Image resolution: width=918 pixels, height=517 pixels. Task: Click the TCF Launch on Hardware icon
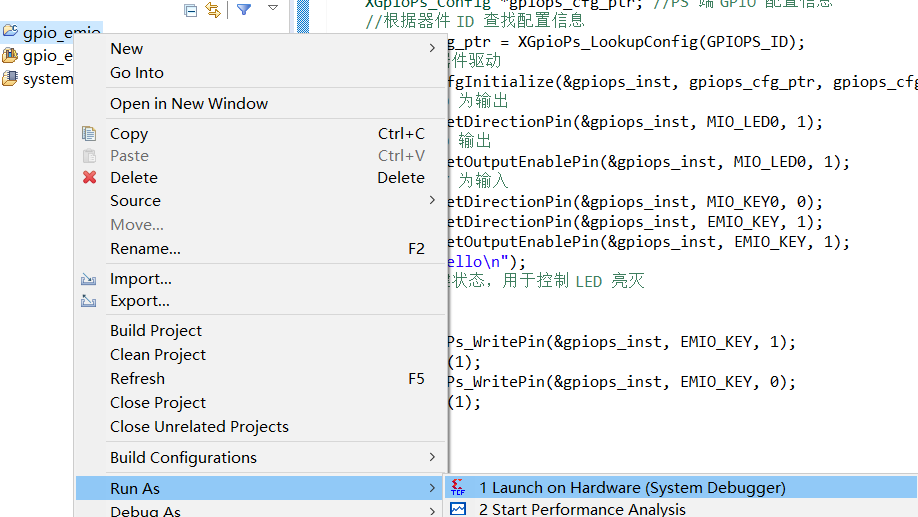(x=458, y=487)
